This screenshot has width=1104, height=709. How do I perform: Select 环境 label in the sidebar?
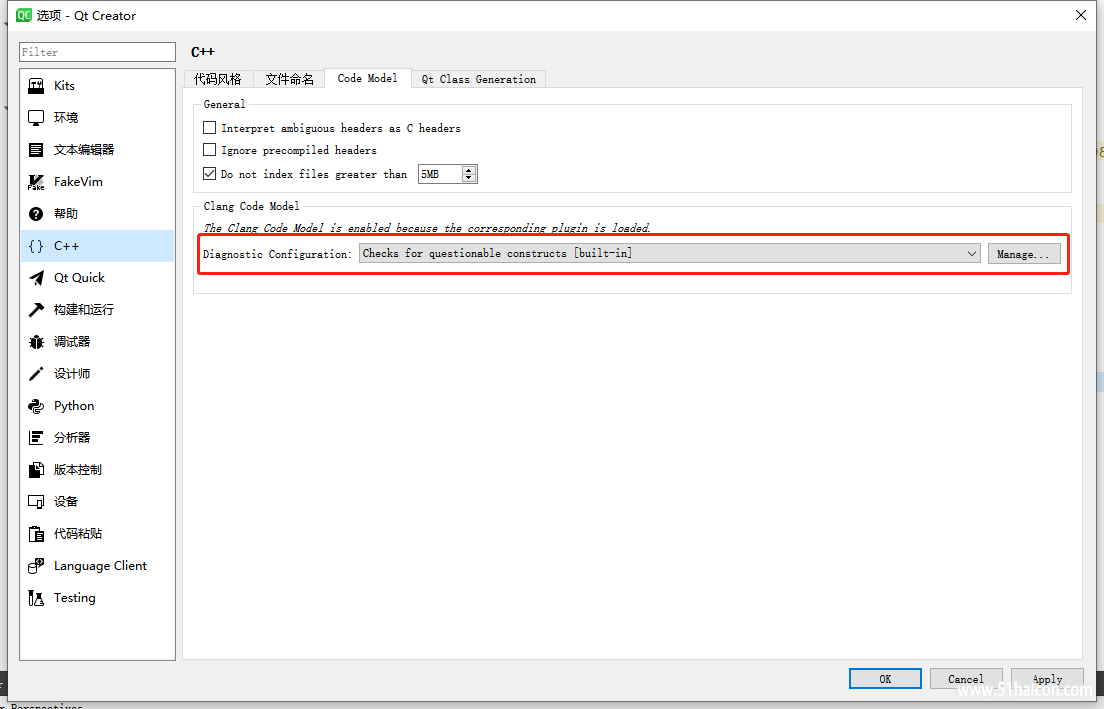coord(66,118)
